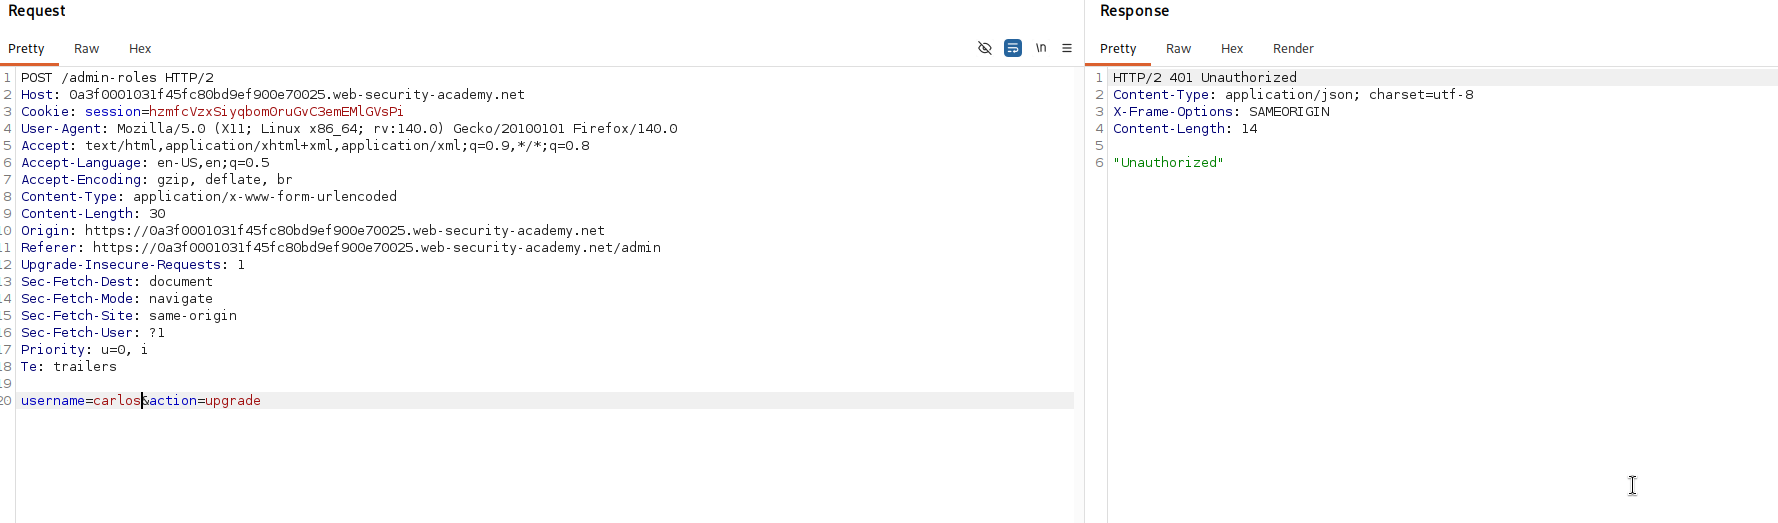1778x523 pixels.
Task: Click the Response panel title
Action: tap(1134, 11)
